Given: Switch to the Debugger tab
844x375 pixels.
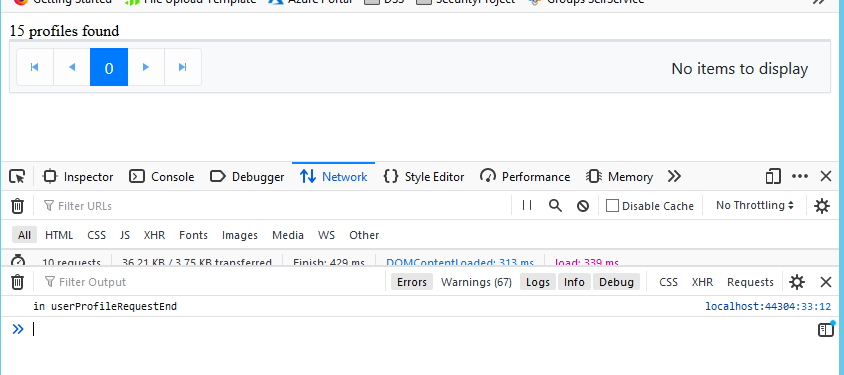Looking at the screenshot, I should click(247, 176).
